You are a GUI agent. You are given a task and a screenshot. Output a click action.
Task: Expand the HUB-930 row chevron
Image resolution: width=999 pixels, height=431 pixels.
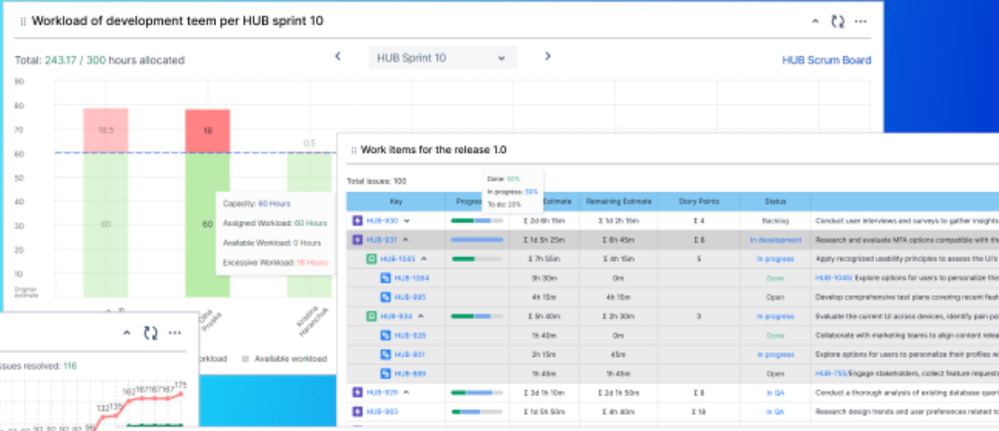coord(407,221)
